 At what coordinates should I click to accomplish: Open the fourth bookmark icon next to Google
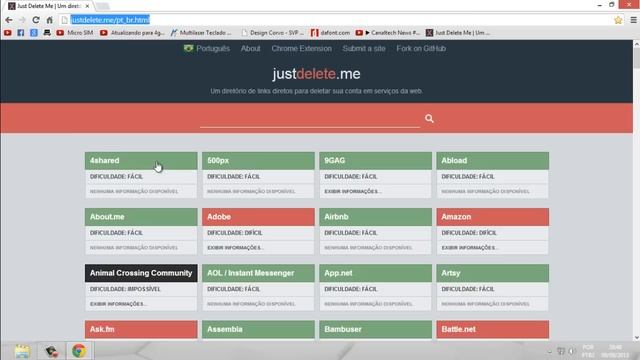pos(47,33)
